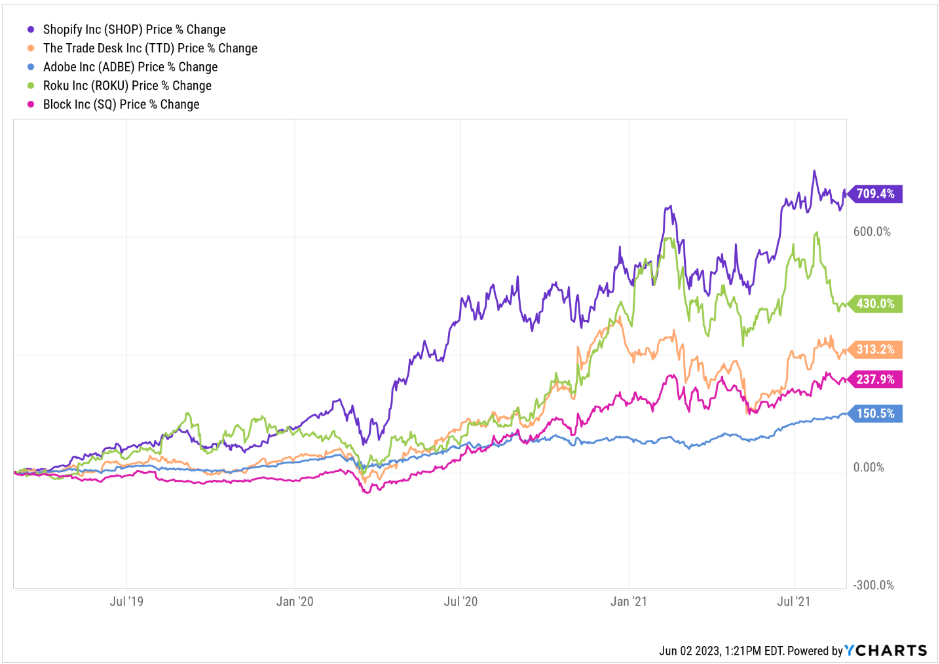Select the Block Inc (SQ) legend label
Viewport: 939px width, 664px height.
(121, 104)
